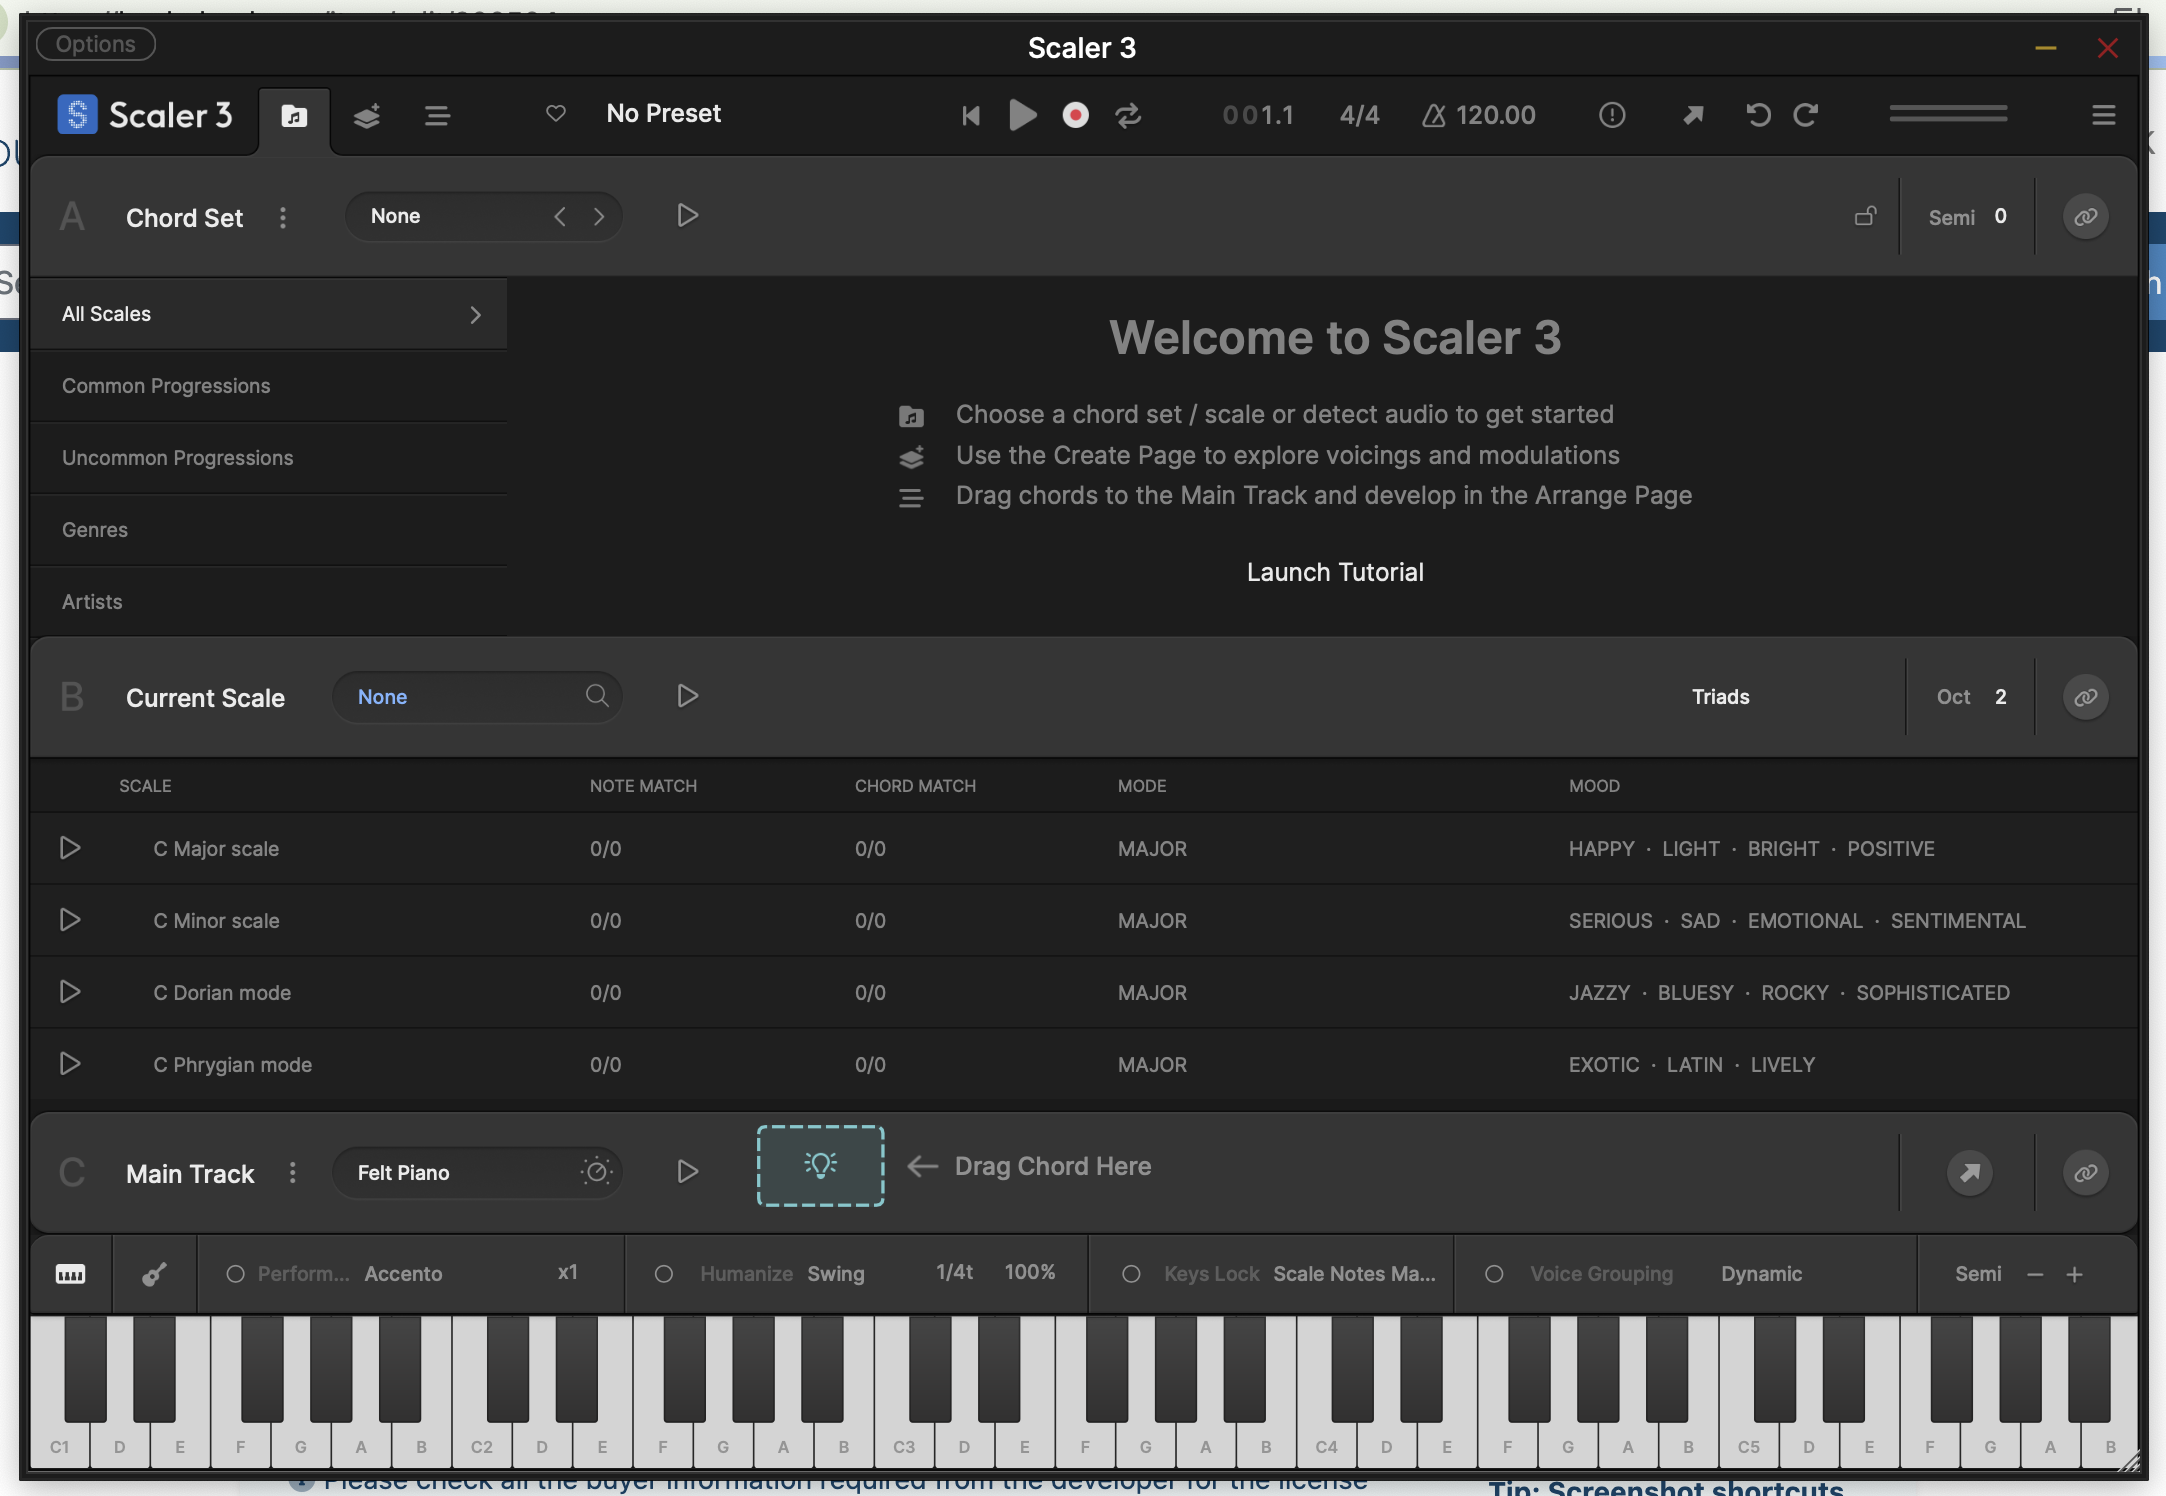Show the keyboard view icon
Image resolution: width=2166 pixels, height=1496 pixels.
(x=70, y=1274)
